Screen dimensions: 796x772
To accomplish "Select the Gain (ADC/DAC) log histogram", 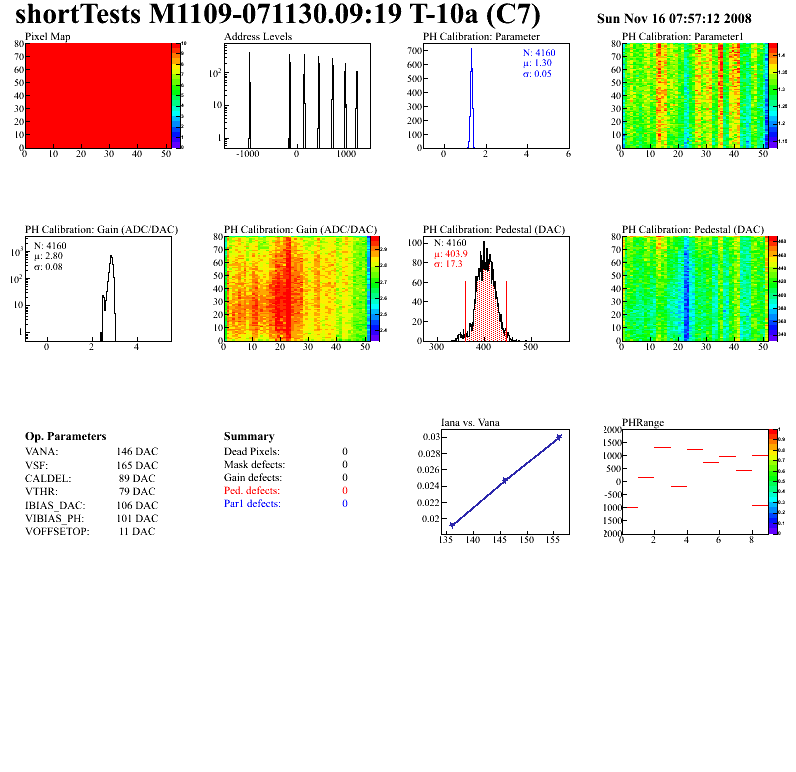I will coord(98,289).
